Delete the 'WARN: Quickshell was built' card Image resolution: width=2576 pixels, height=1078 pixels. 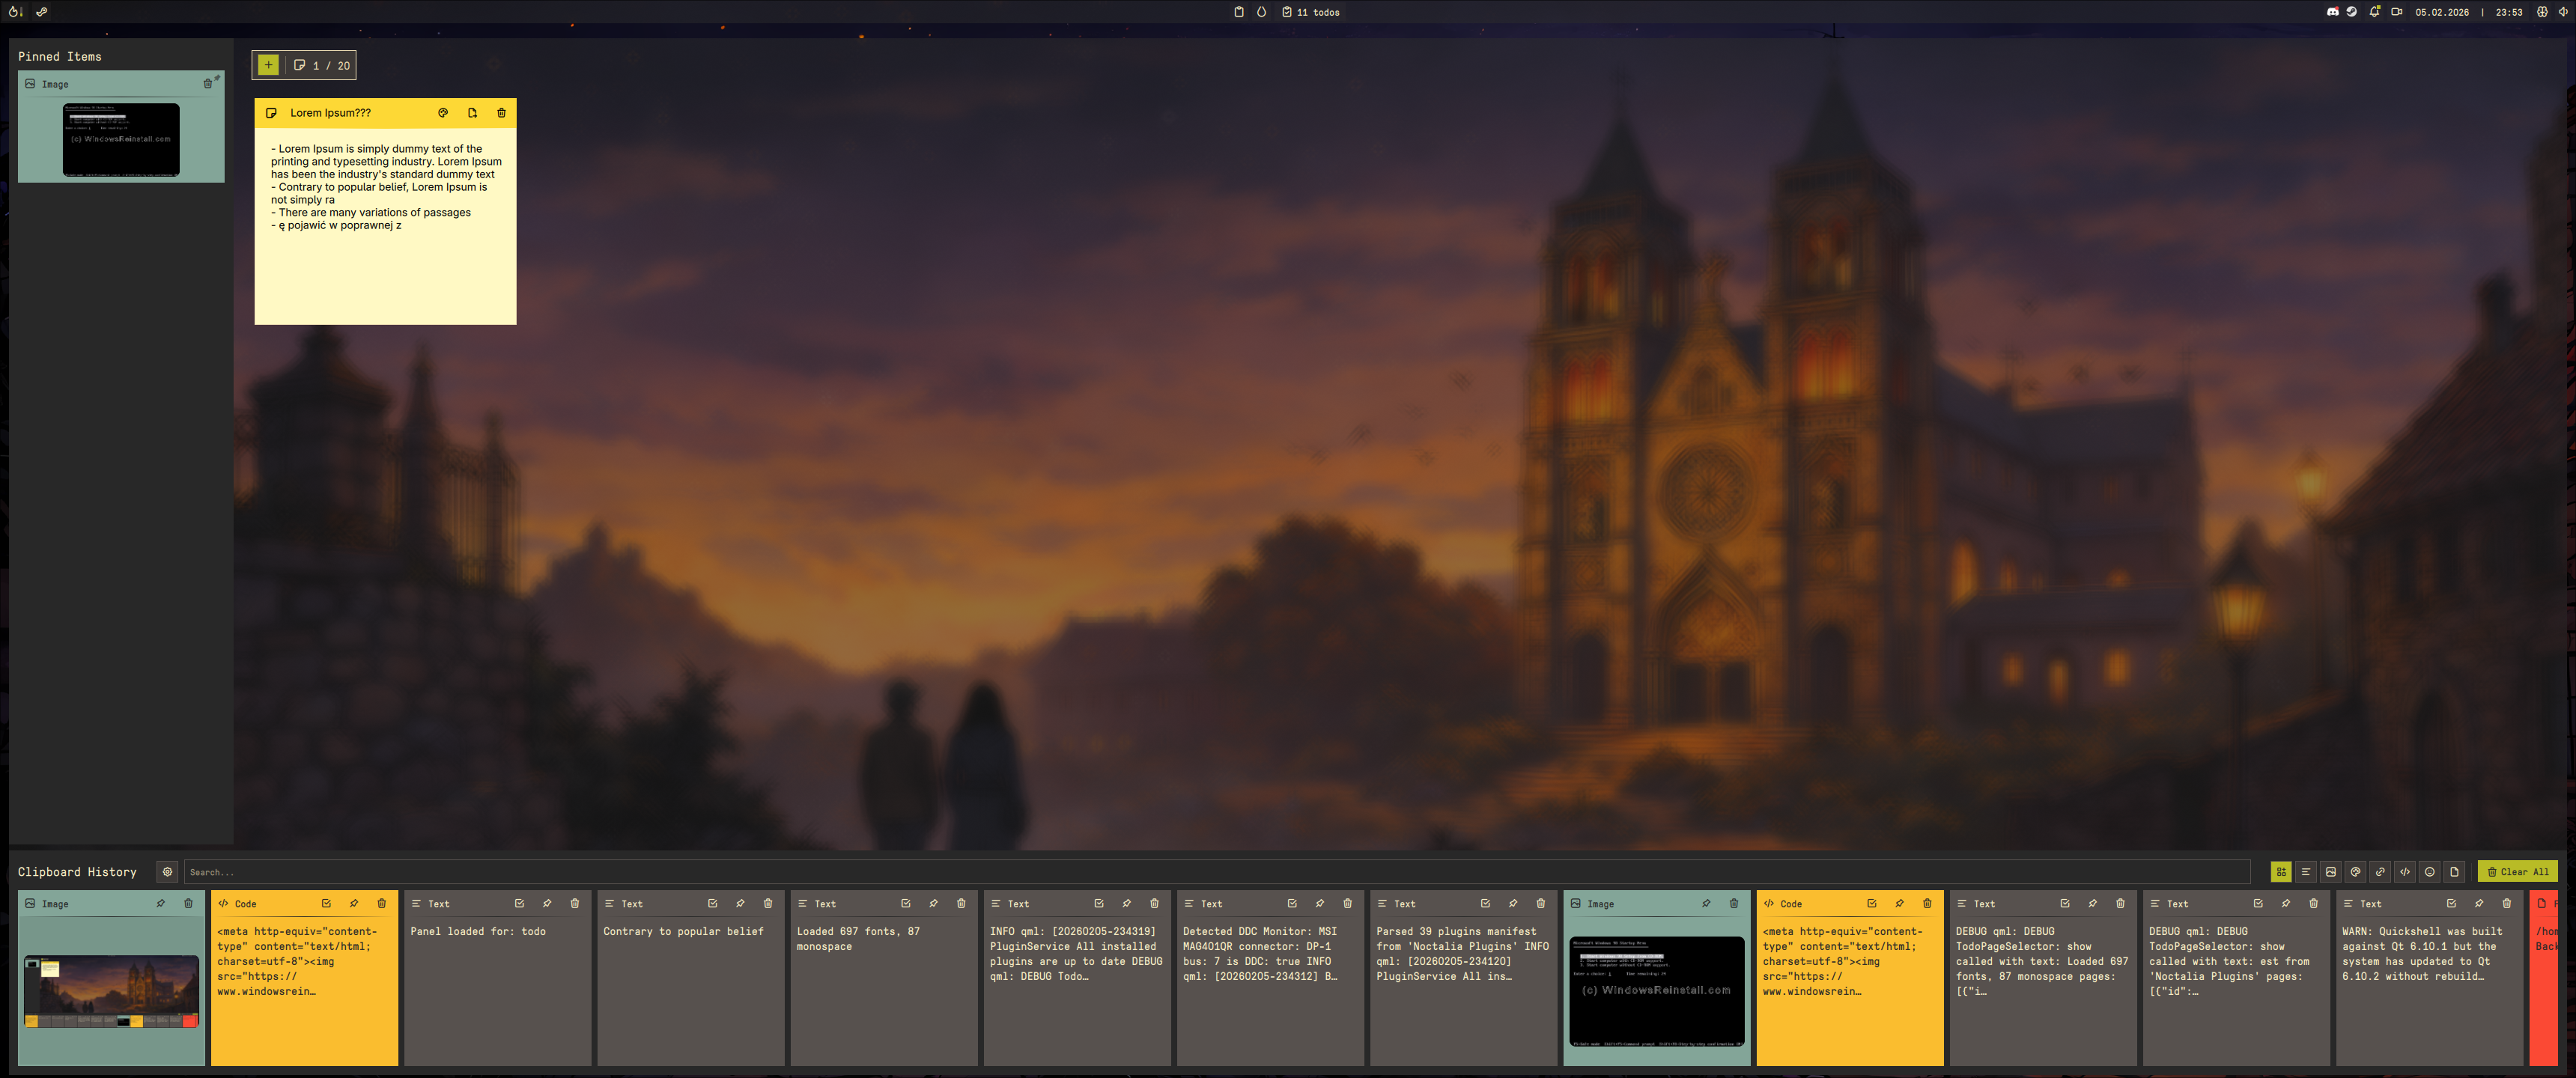pyautogui.click(x=2506, y=903)
